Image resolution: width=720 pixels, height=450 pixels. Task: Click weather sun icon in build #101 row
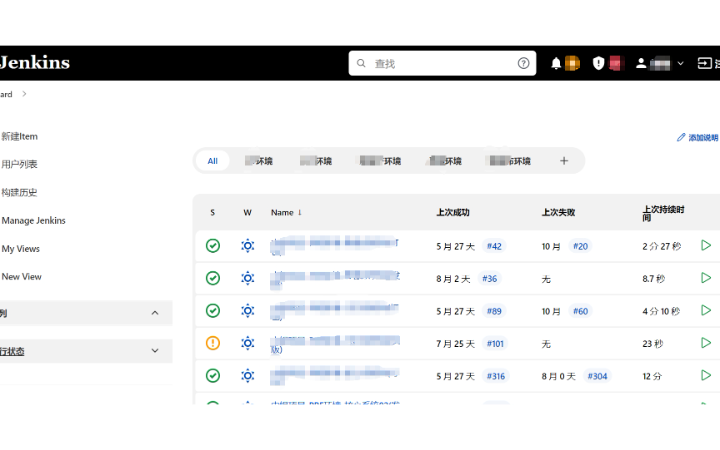248,343
